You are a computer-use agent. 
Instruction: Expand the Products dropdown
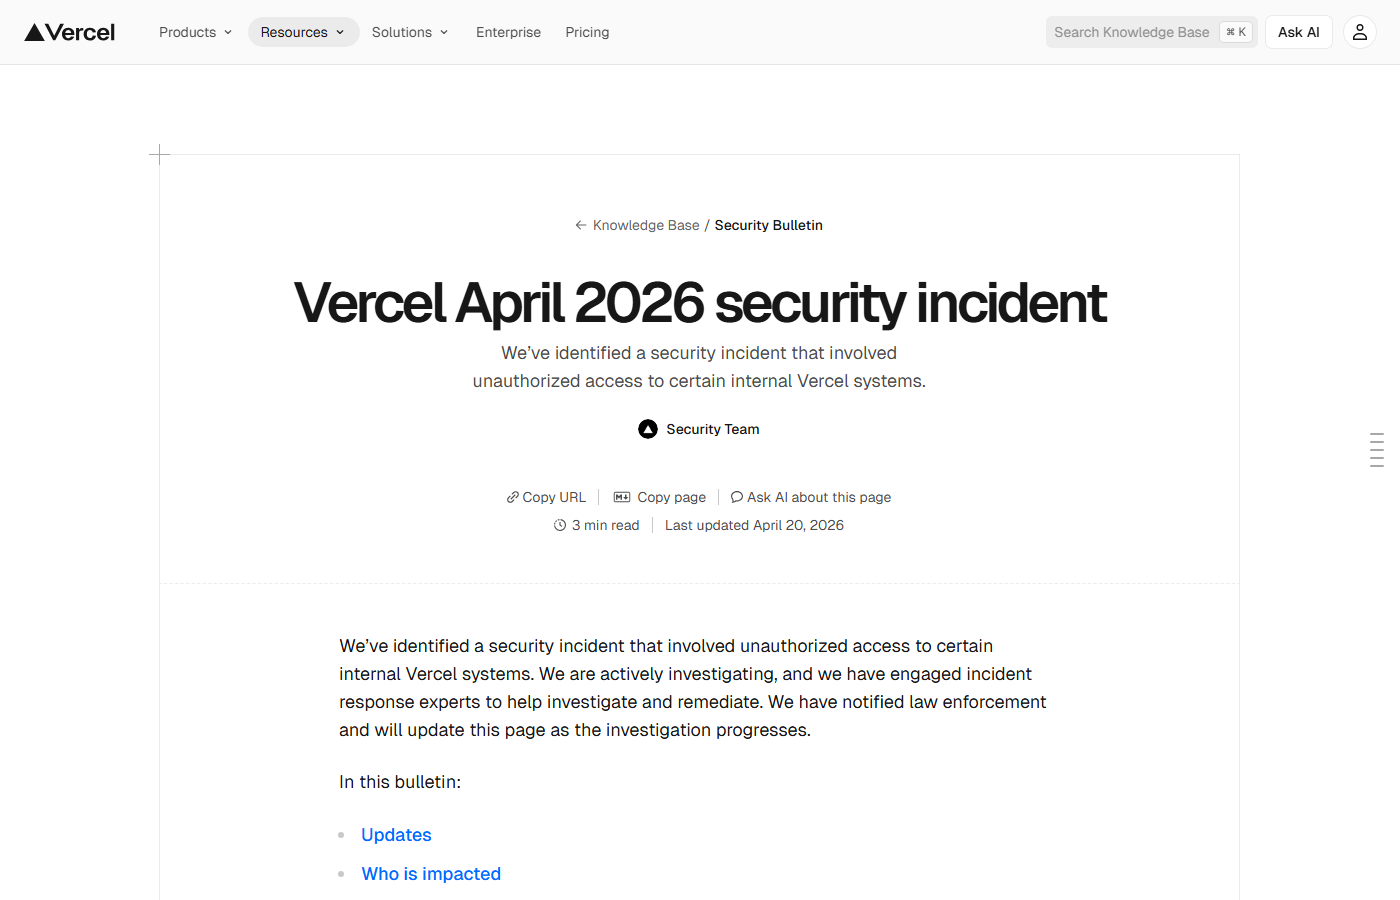tap(194, 31)
